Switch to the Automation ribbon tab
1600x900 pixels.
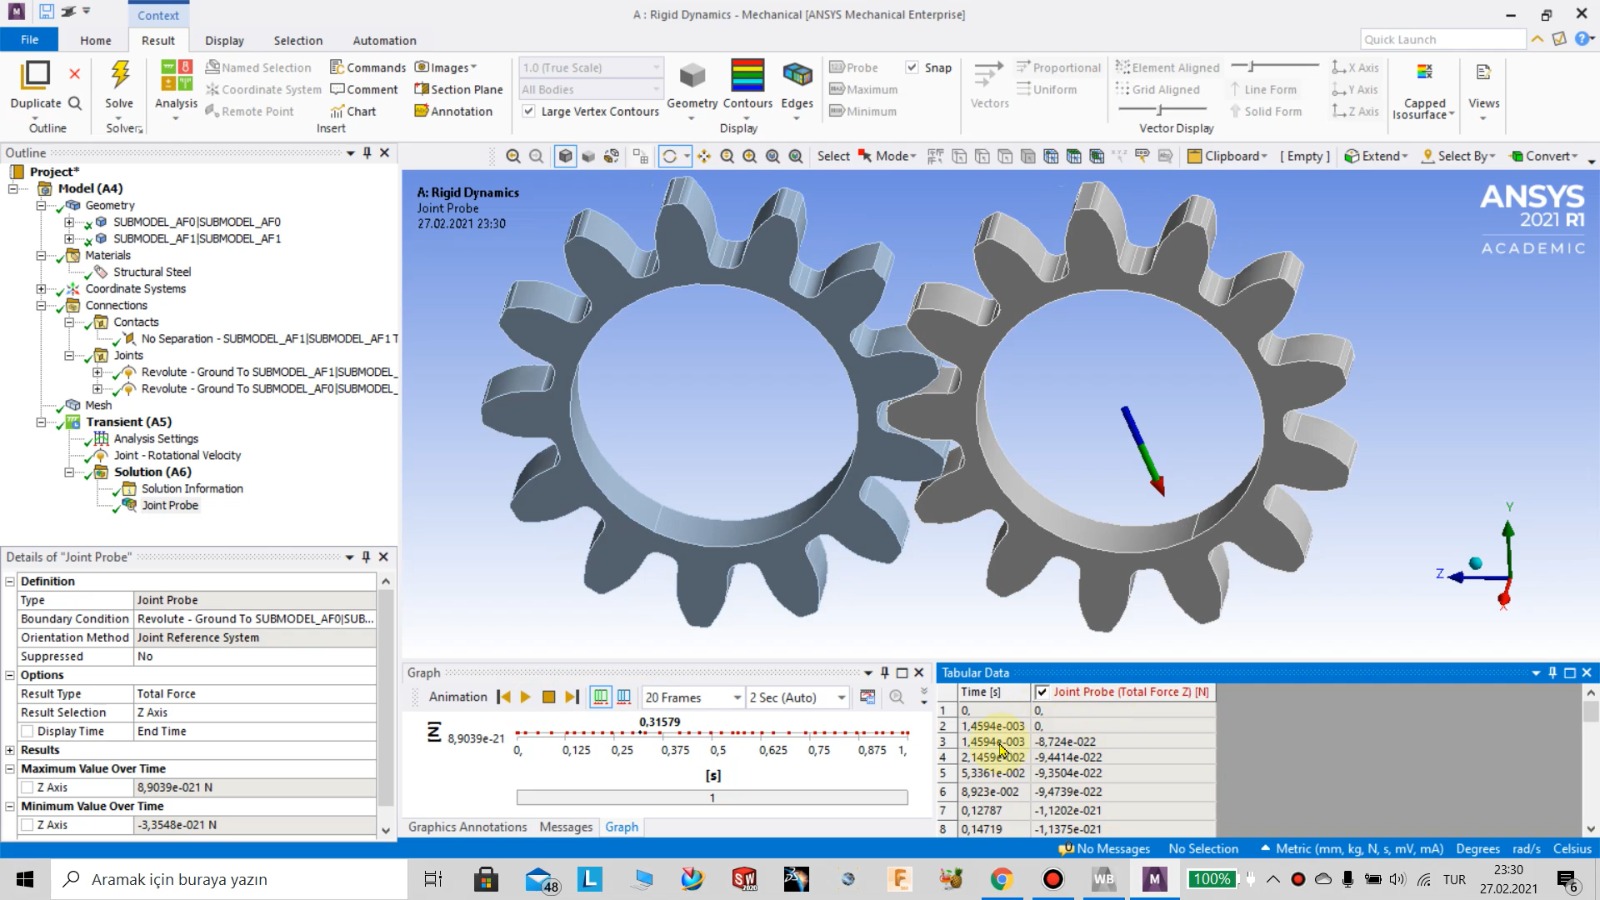click(384, 41)
